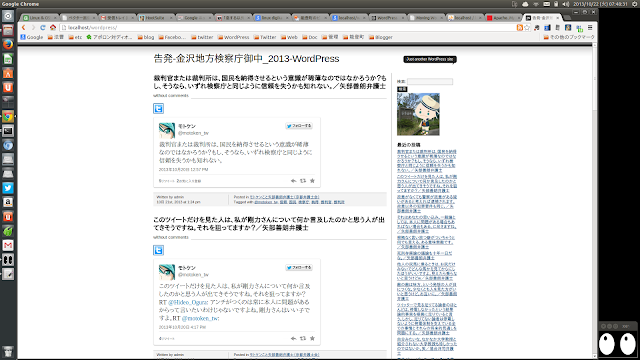Click the Chrome forward arrow

(33, 27)
